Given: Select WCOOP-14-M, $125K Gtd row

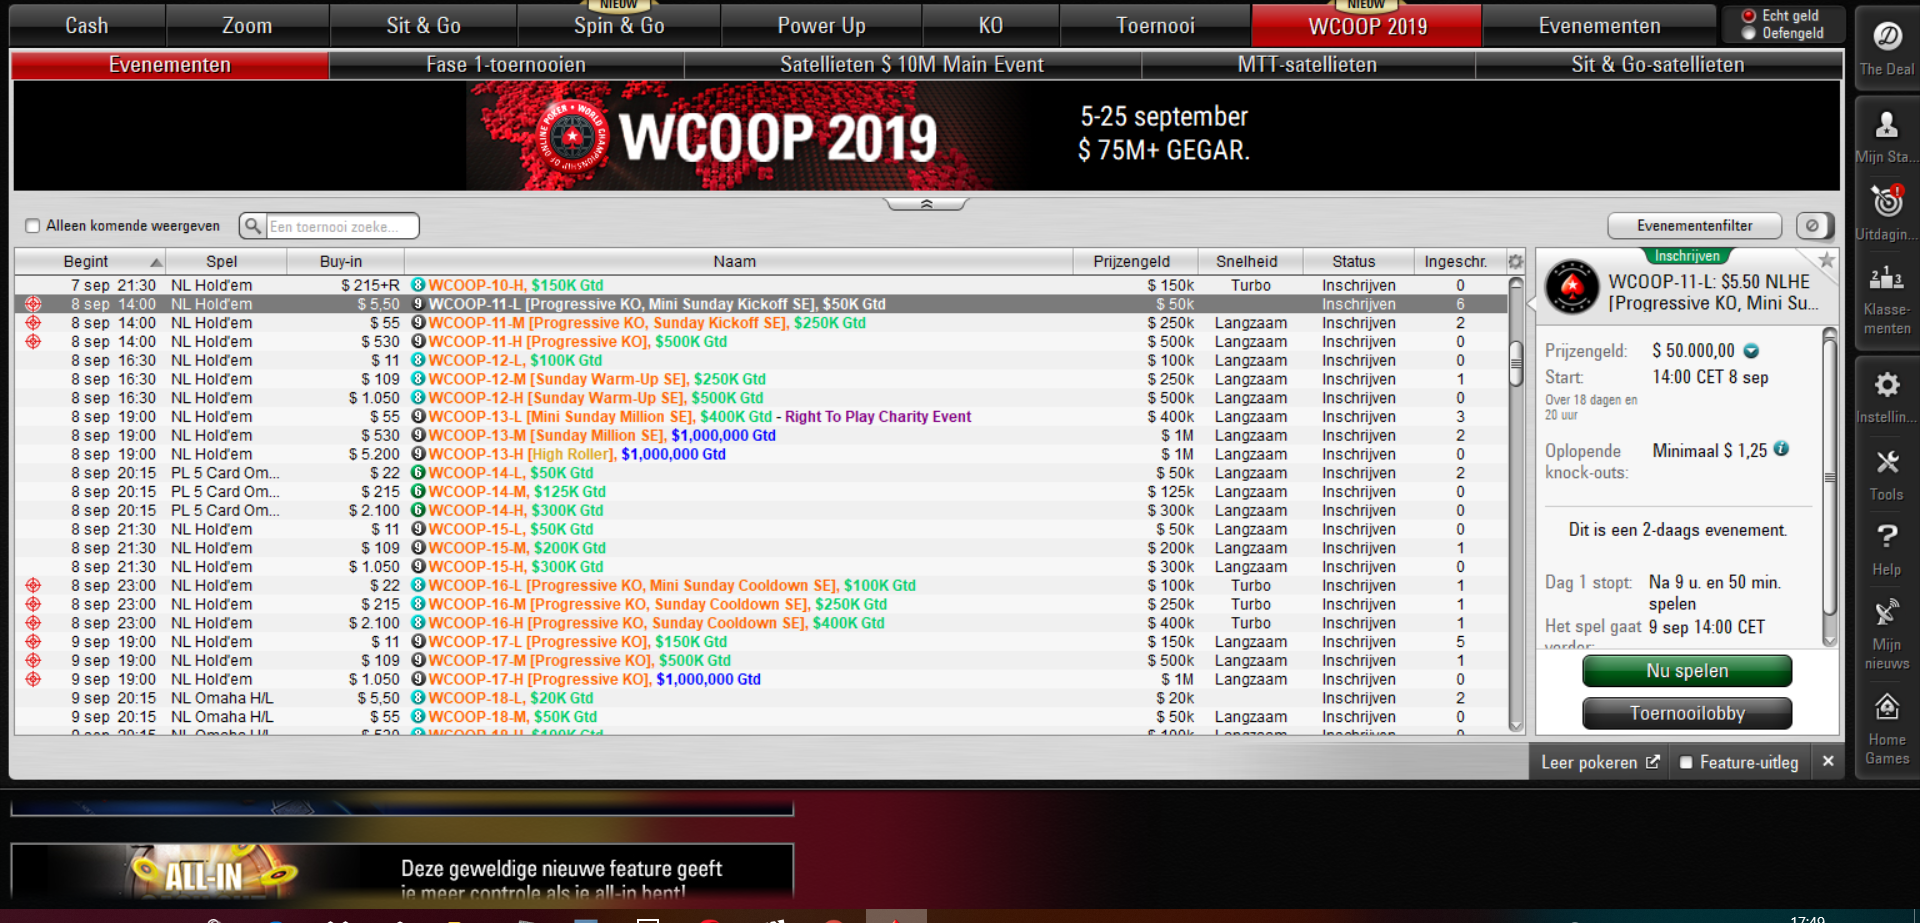Looking at the screenshot, I should (760, 492).
